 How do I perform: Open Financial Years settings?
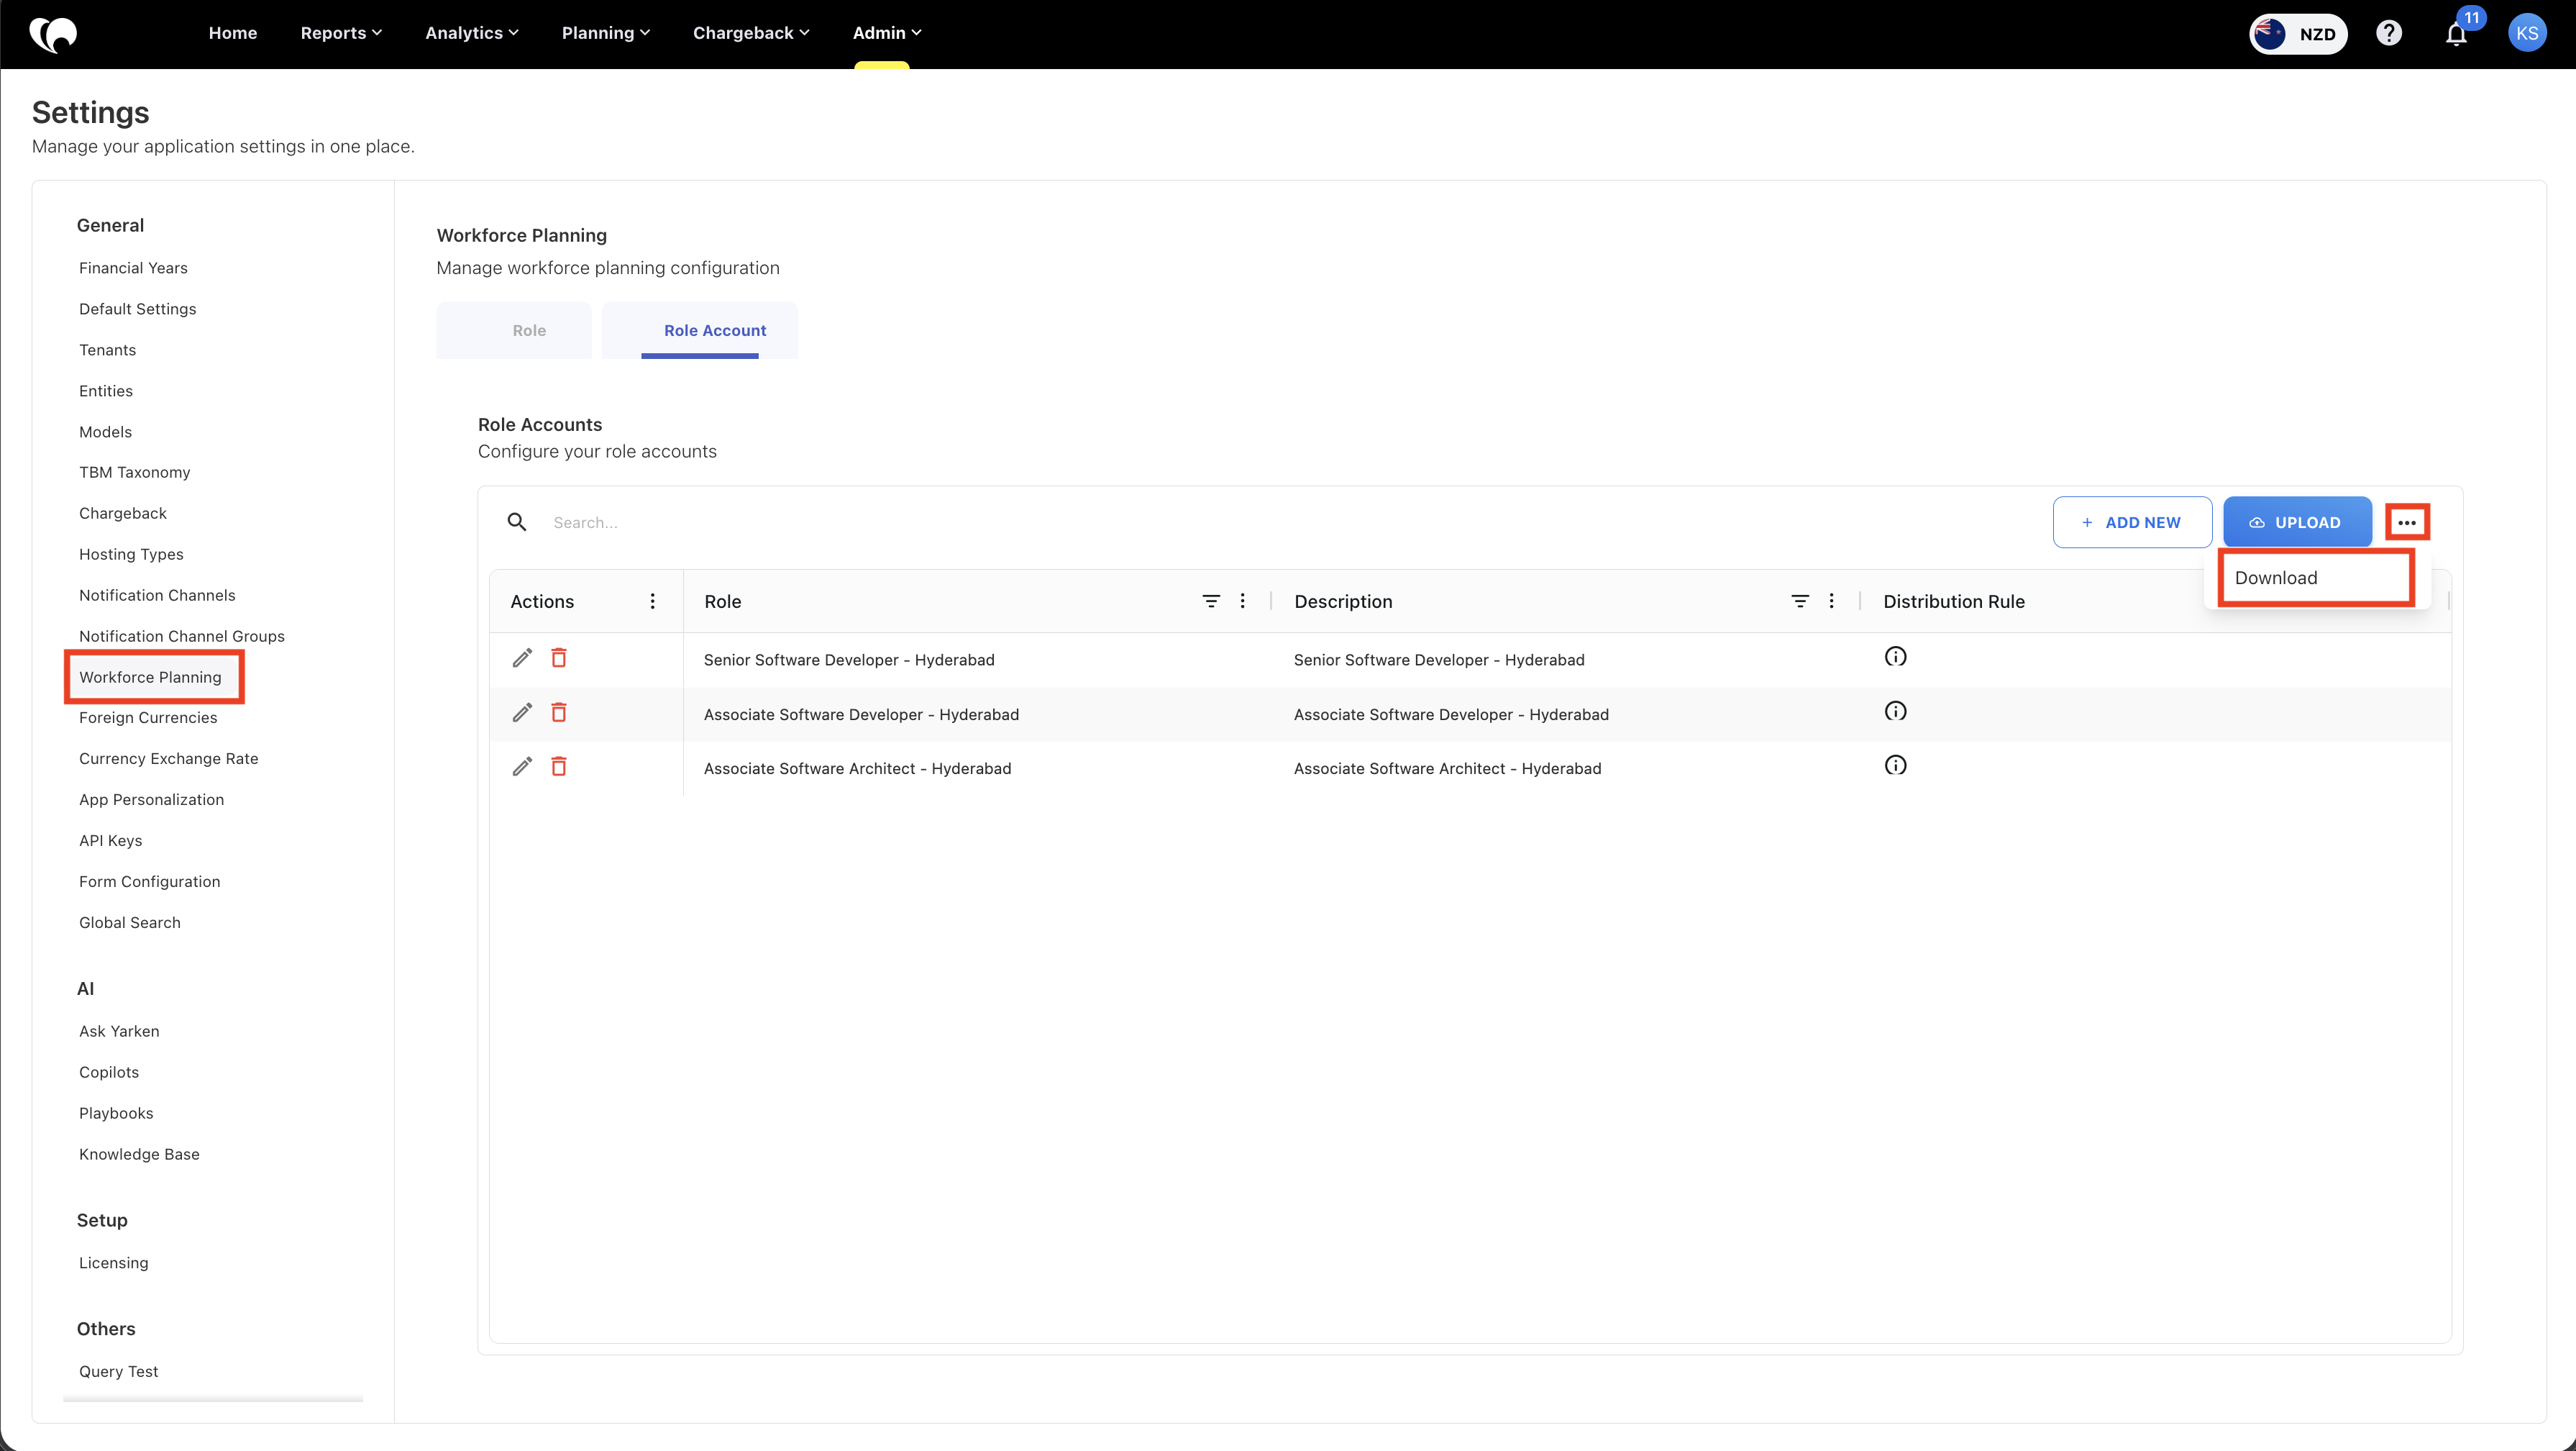133,268
